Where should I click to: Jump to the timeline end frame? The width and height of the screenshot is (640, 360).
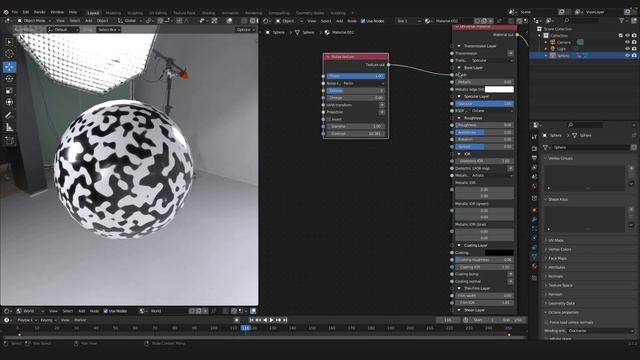pos(285,320)
